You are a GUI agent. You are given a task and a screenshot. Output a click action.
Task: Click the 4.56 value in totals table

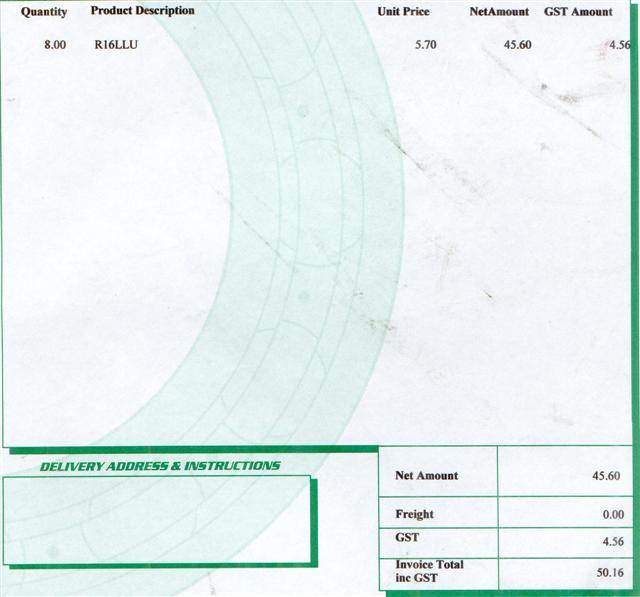(610, 542)
